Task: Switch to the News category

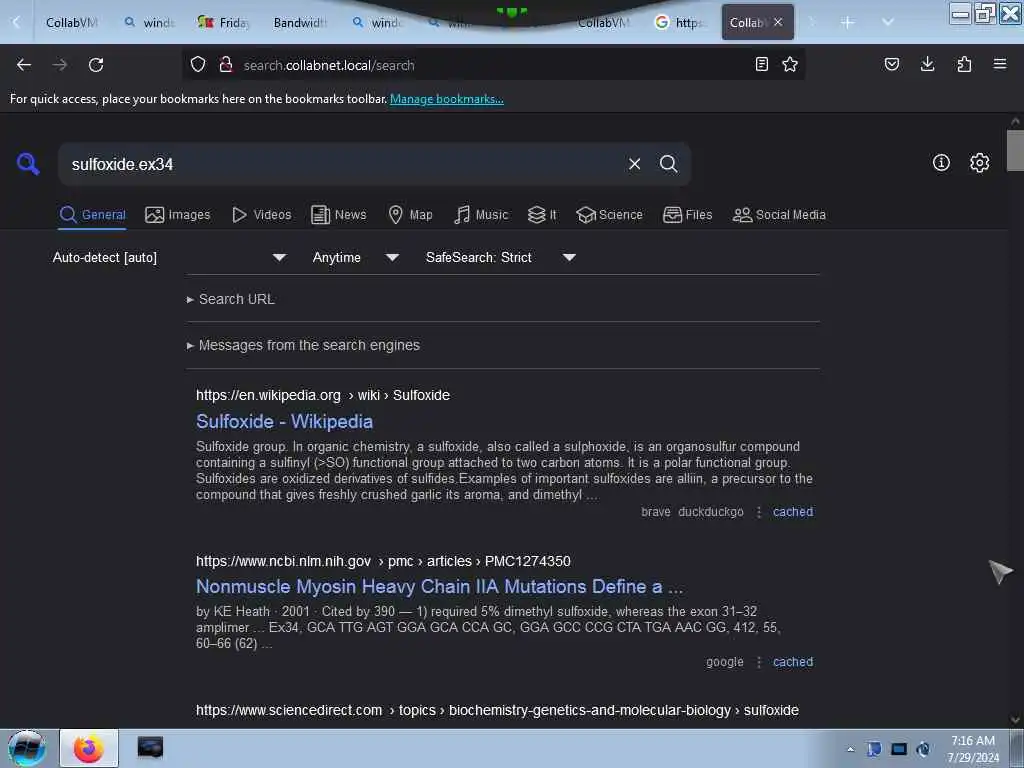Action: pos(338,215)
